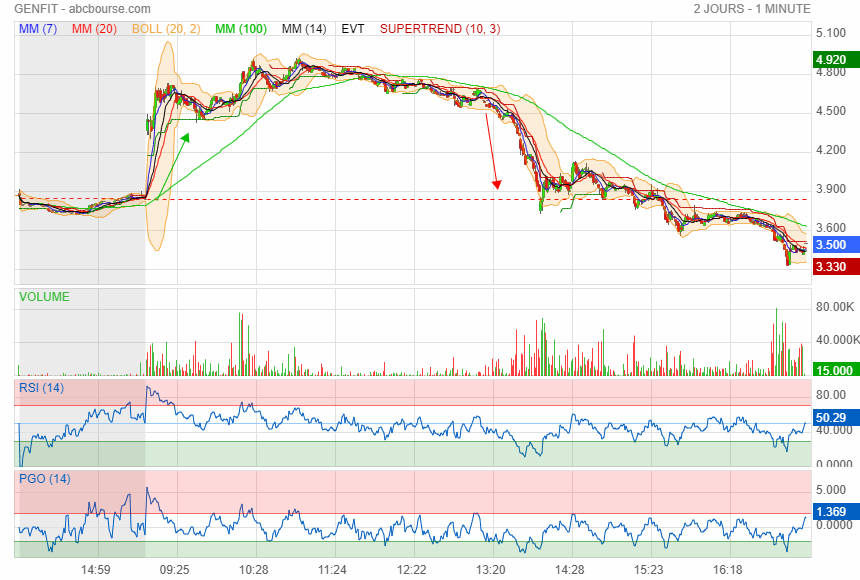This screenshot has width=860, height=580.
Task: Click the GENFIT - abcbourse.com chart title
Action: [x=82, y=9]
